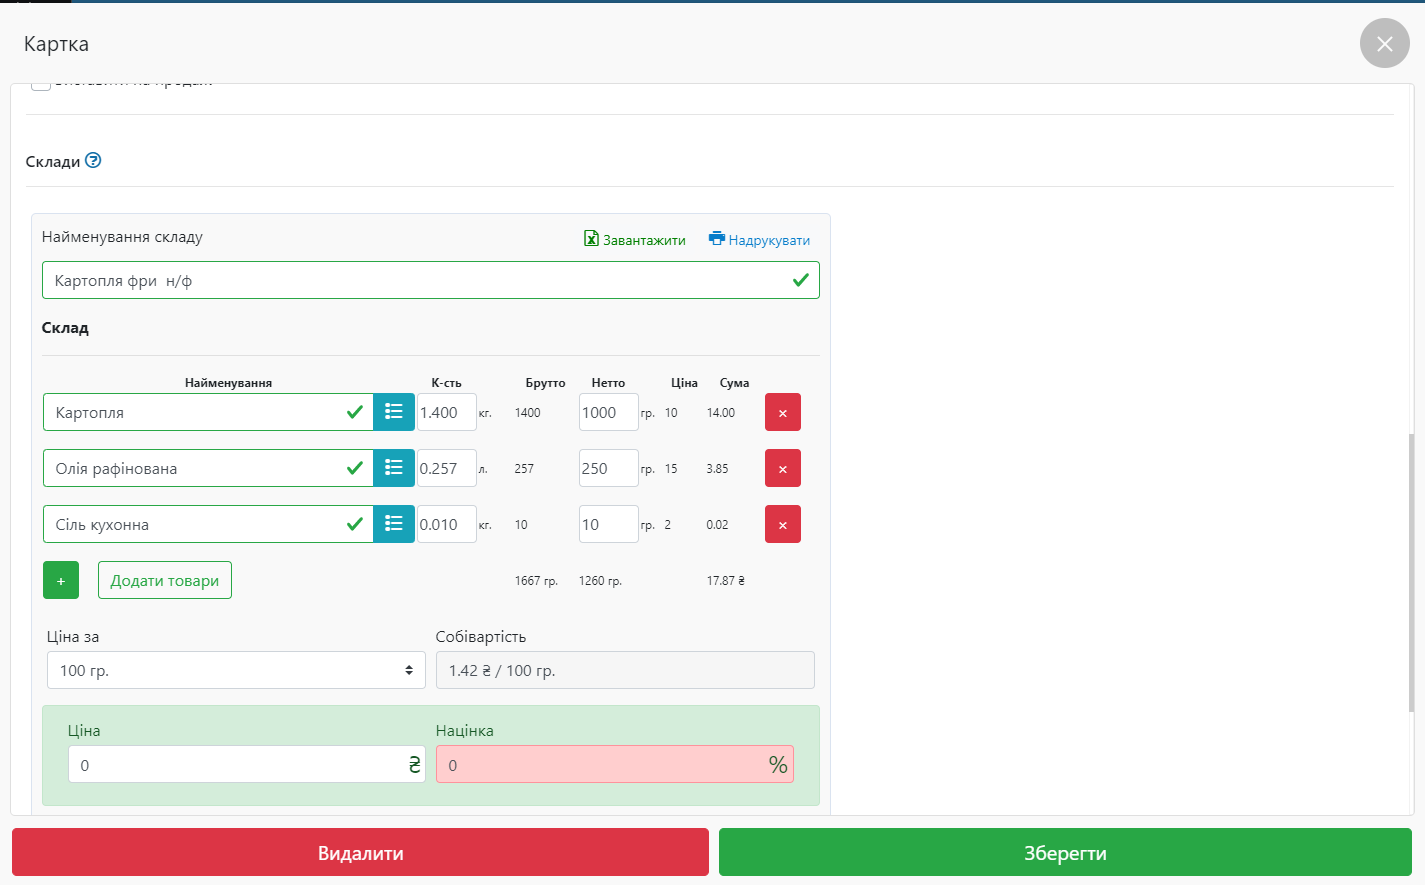1425x885 pixels.
Task: Open product list for Олія рафінована row
Action: (x=394, y=468)
